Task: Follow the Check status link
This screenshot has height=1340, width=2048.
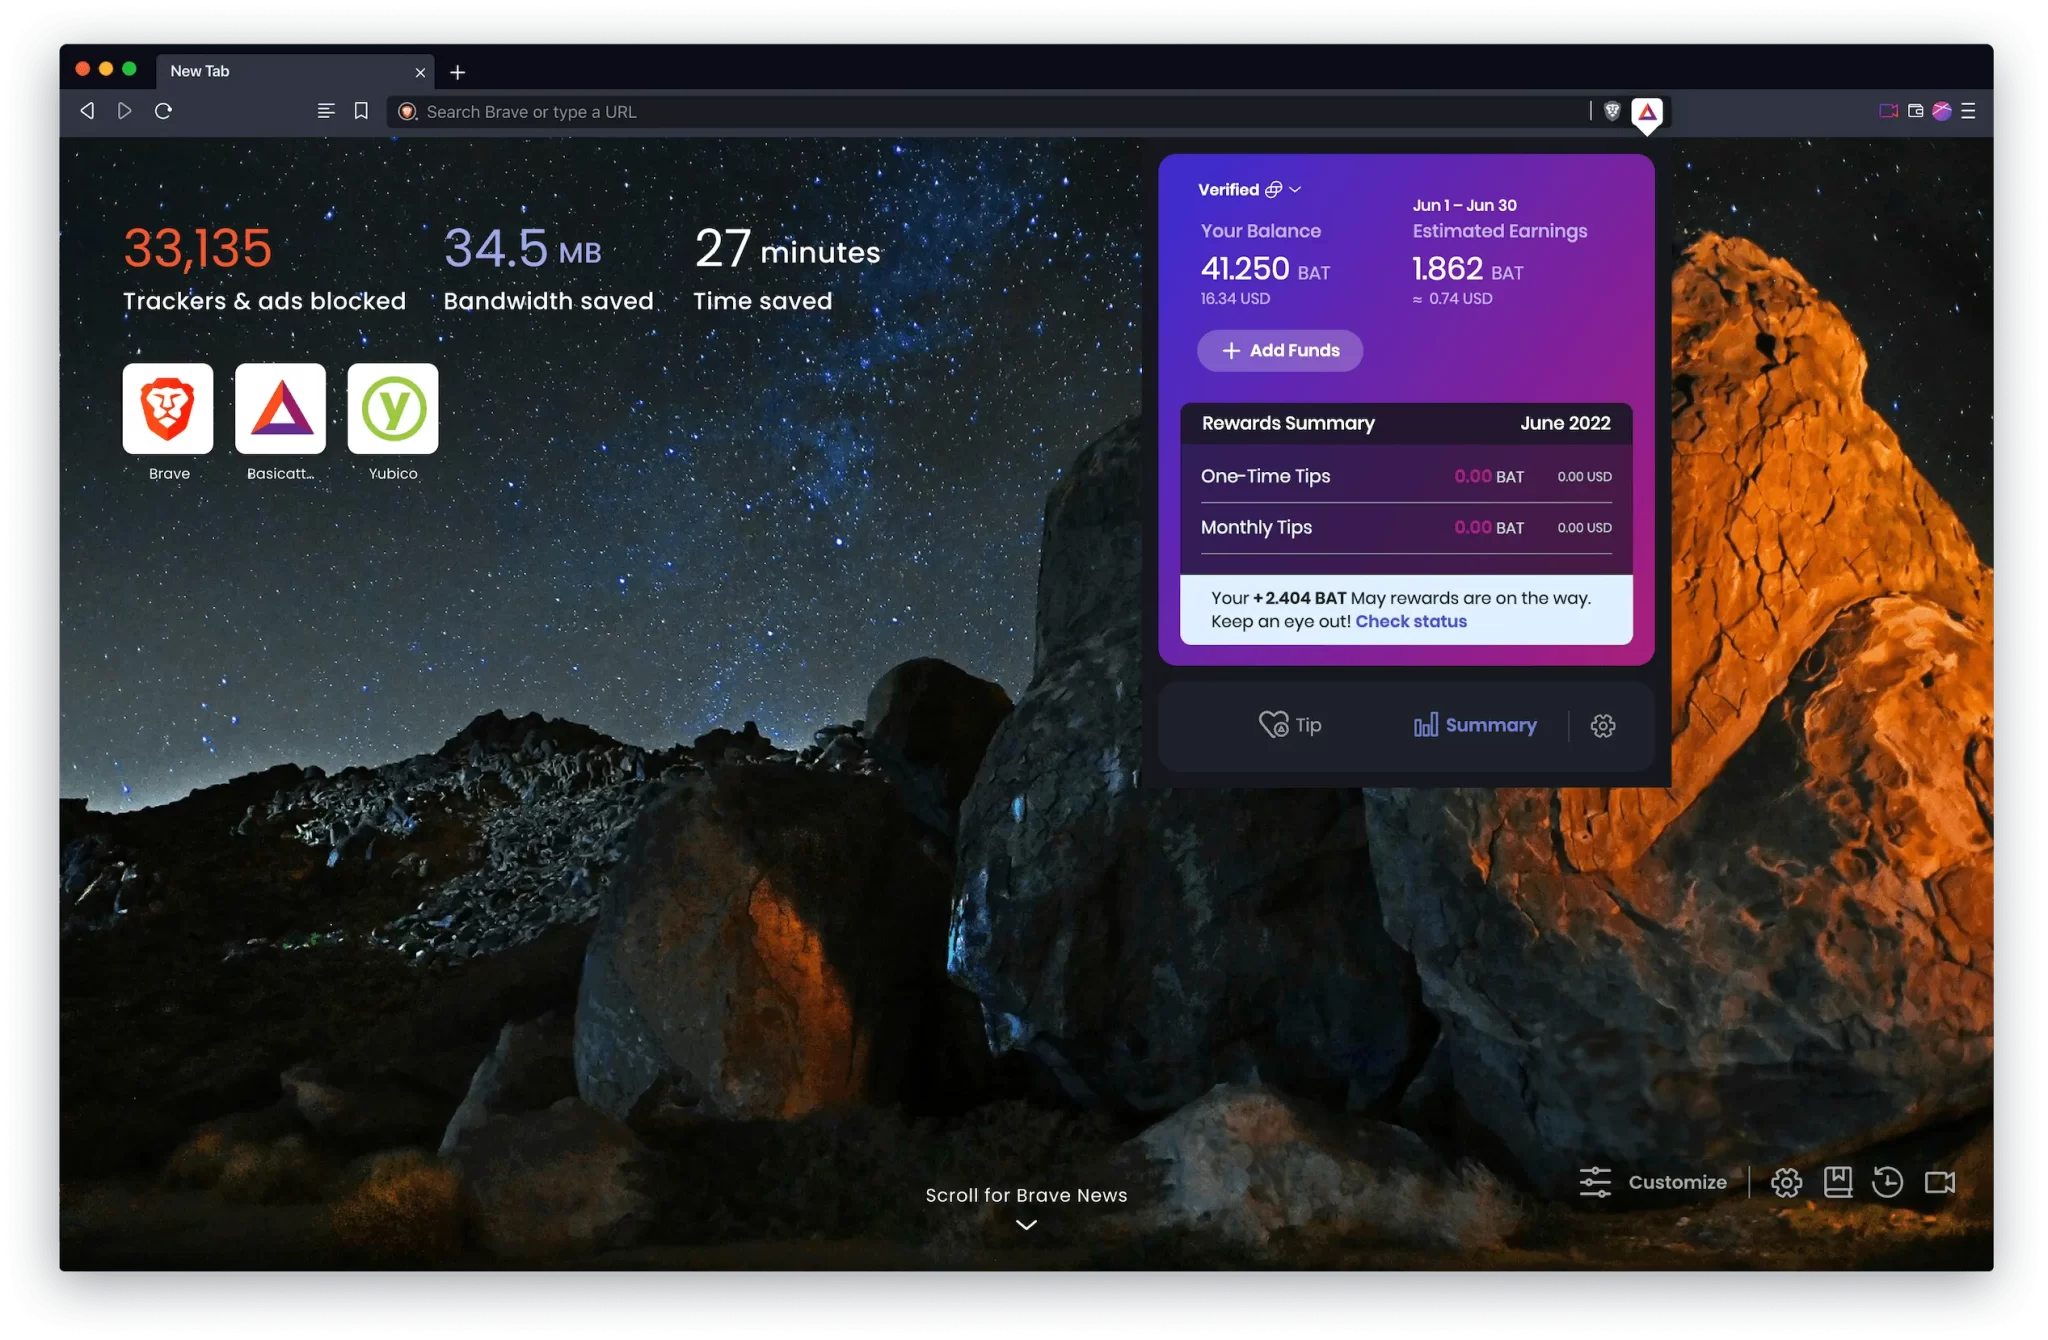Action: click(1410, 621)
